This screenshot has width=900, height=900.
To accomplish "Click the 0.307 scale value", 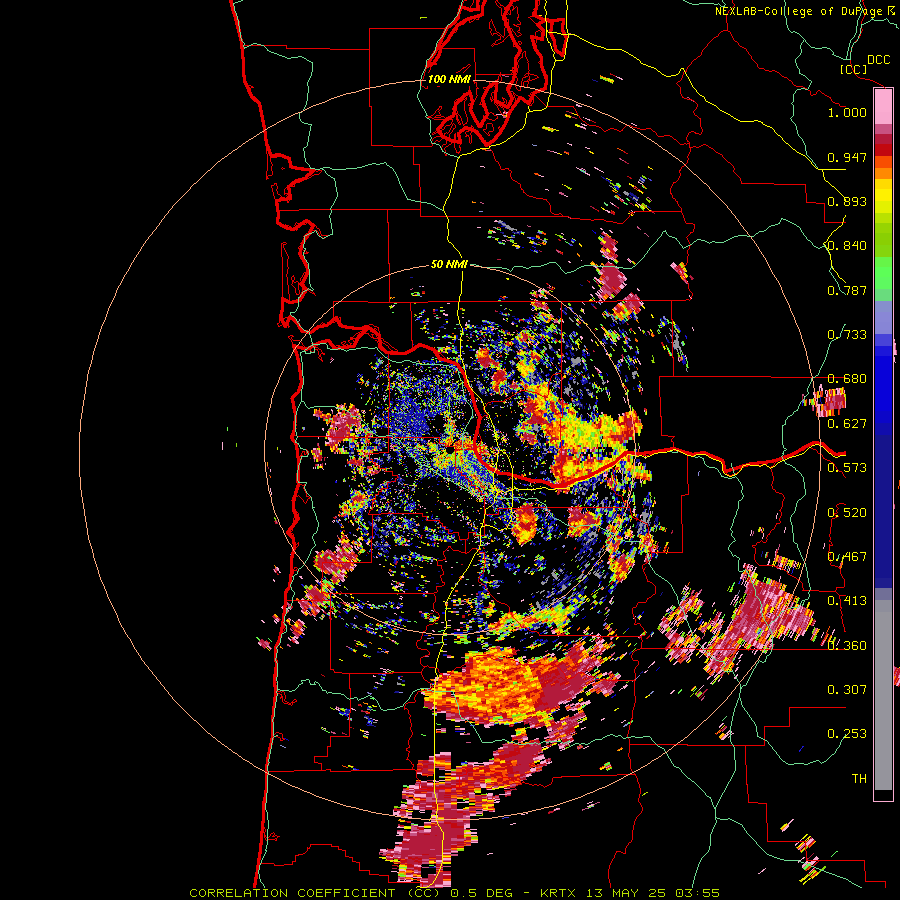I will tap(847, 690).
